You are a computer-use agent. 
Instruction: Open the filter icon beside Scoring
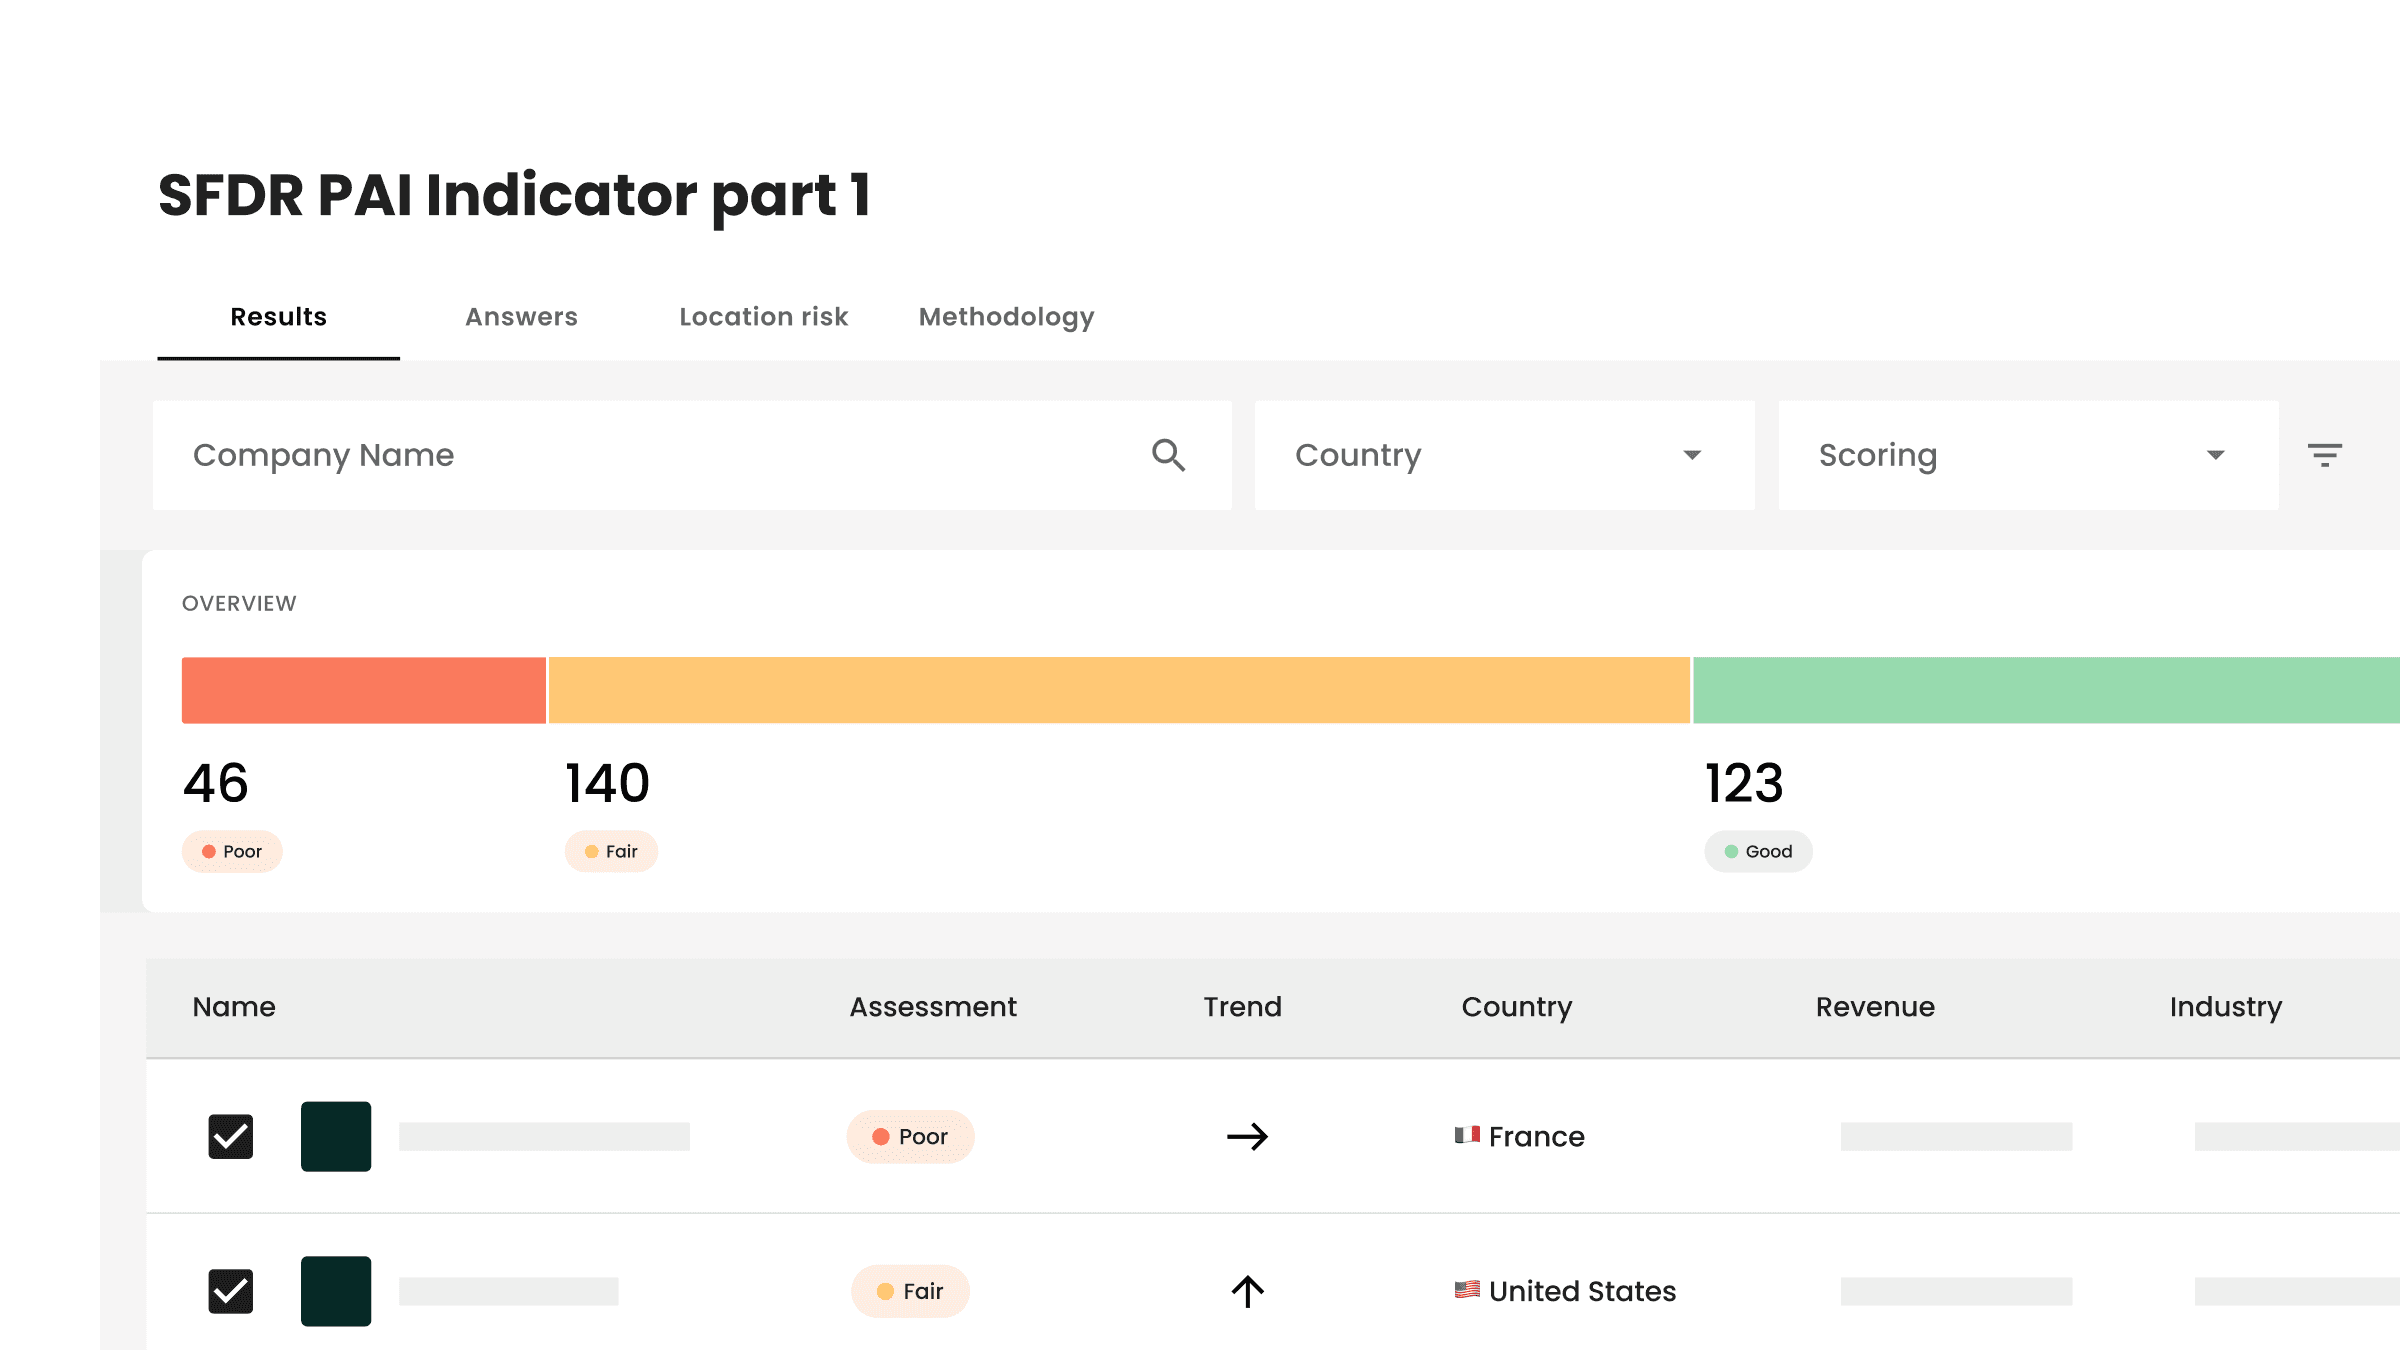[2326, 455]
